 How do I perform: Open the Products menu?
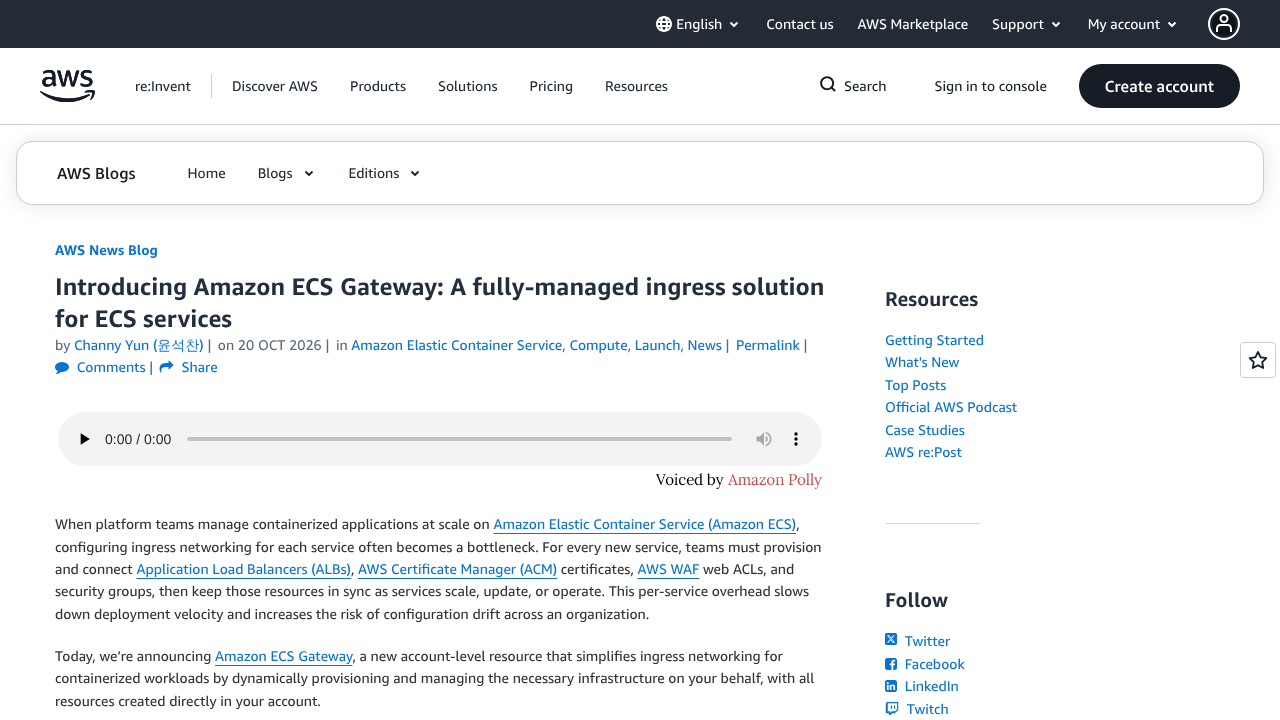(378, 86)
